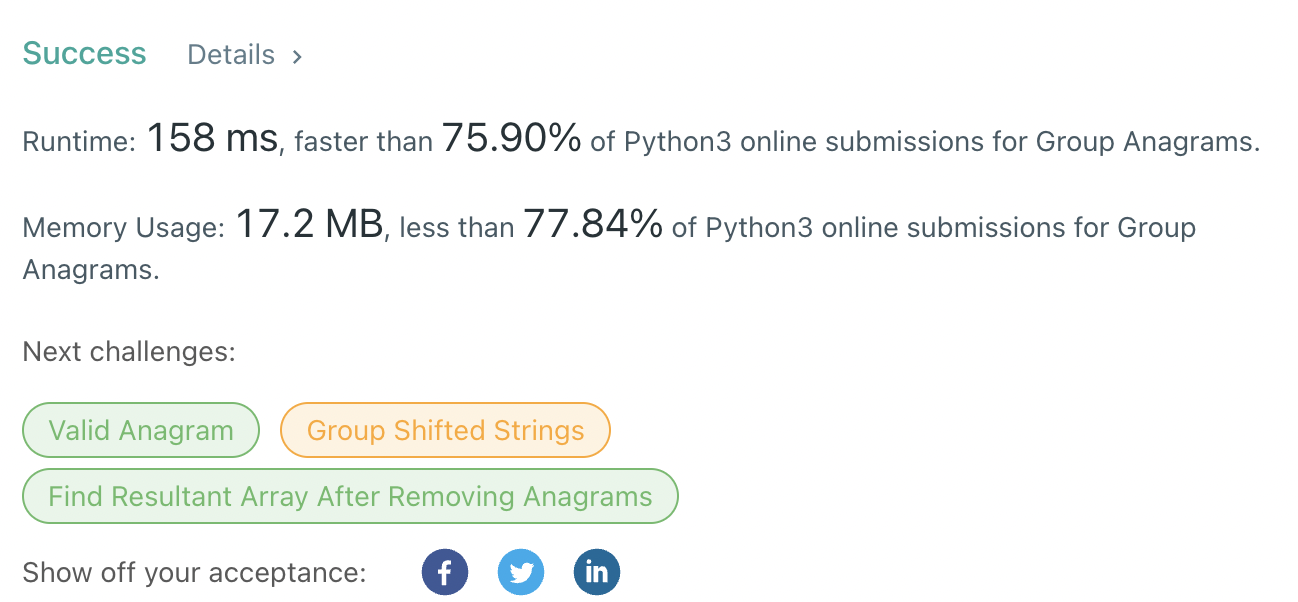Image resolution: width=1298 pixels, height=602 pixels.
Task: Open the submission Details link
Action: tap(231, 55)
